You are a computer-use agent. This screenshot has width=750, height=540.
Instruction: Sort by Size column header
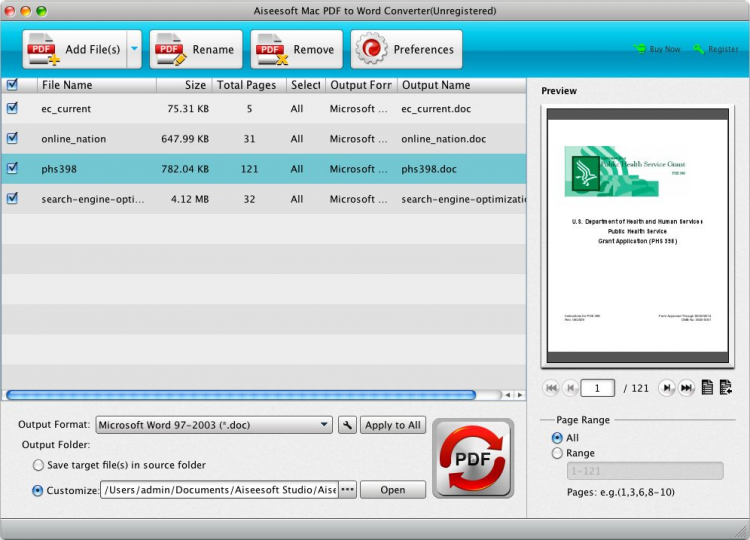point(184,85)
